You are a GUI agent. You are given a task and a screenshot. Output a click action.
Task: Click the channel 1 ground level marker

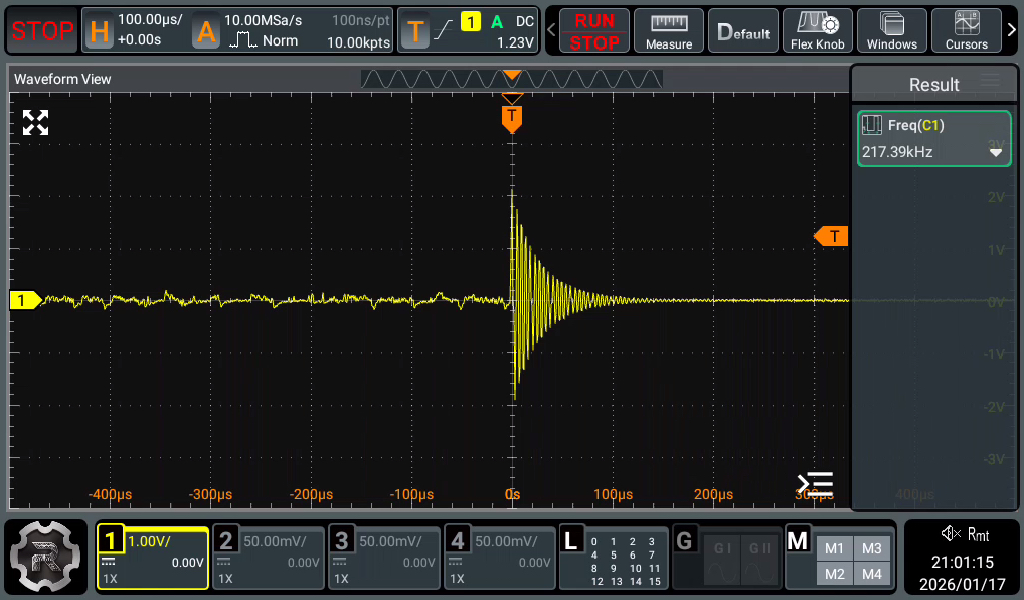[x=24, y=299]
